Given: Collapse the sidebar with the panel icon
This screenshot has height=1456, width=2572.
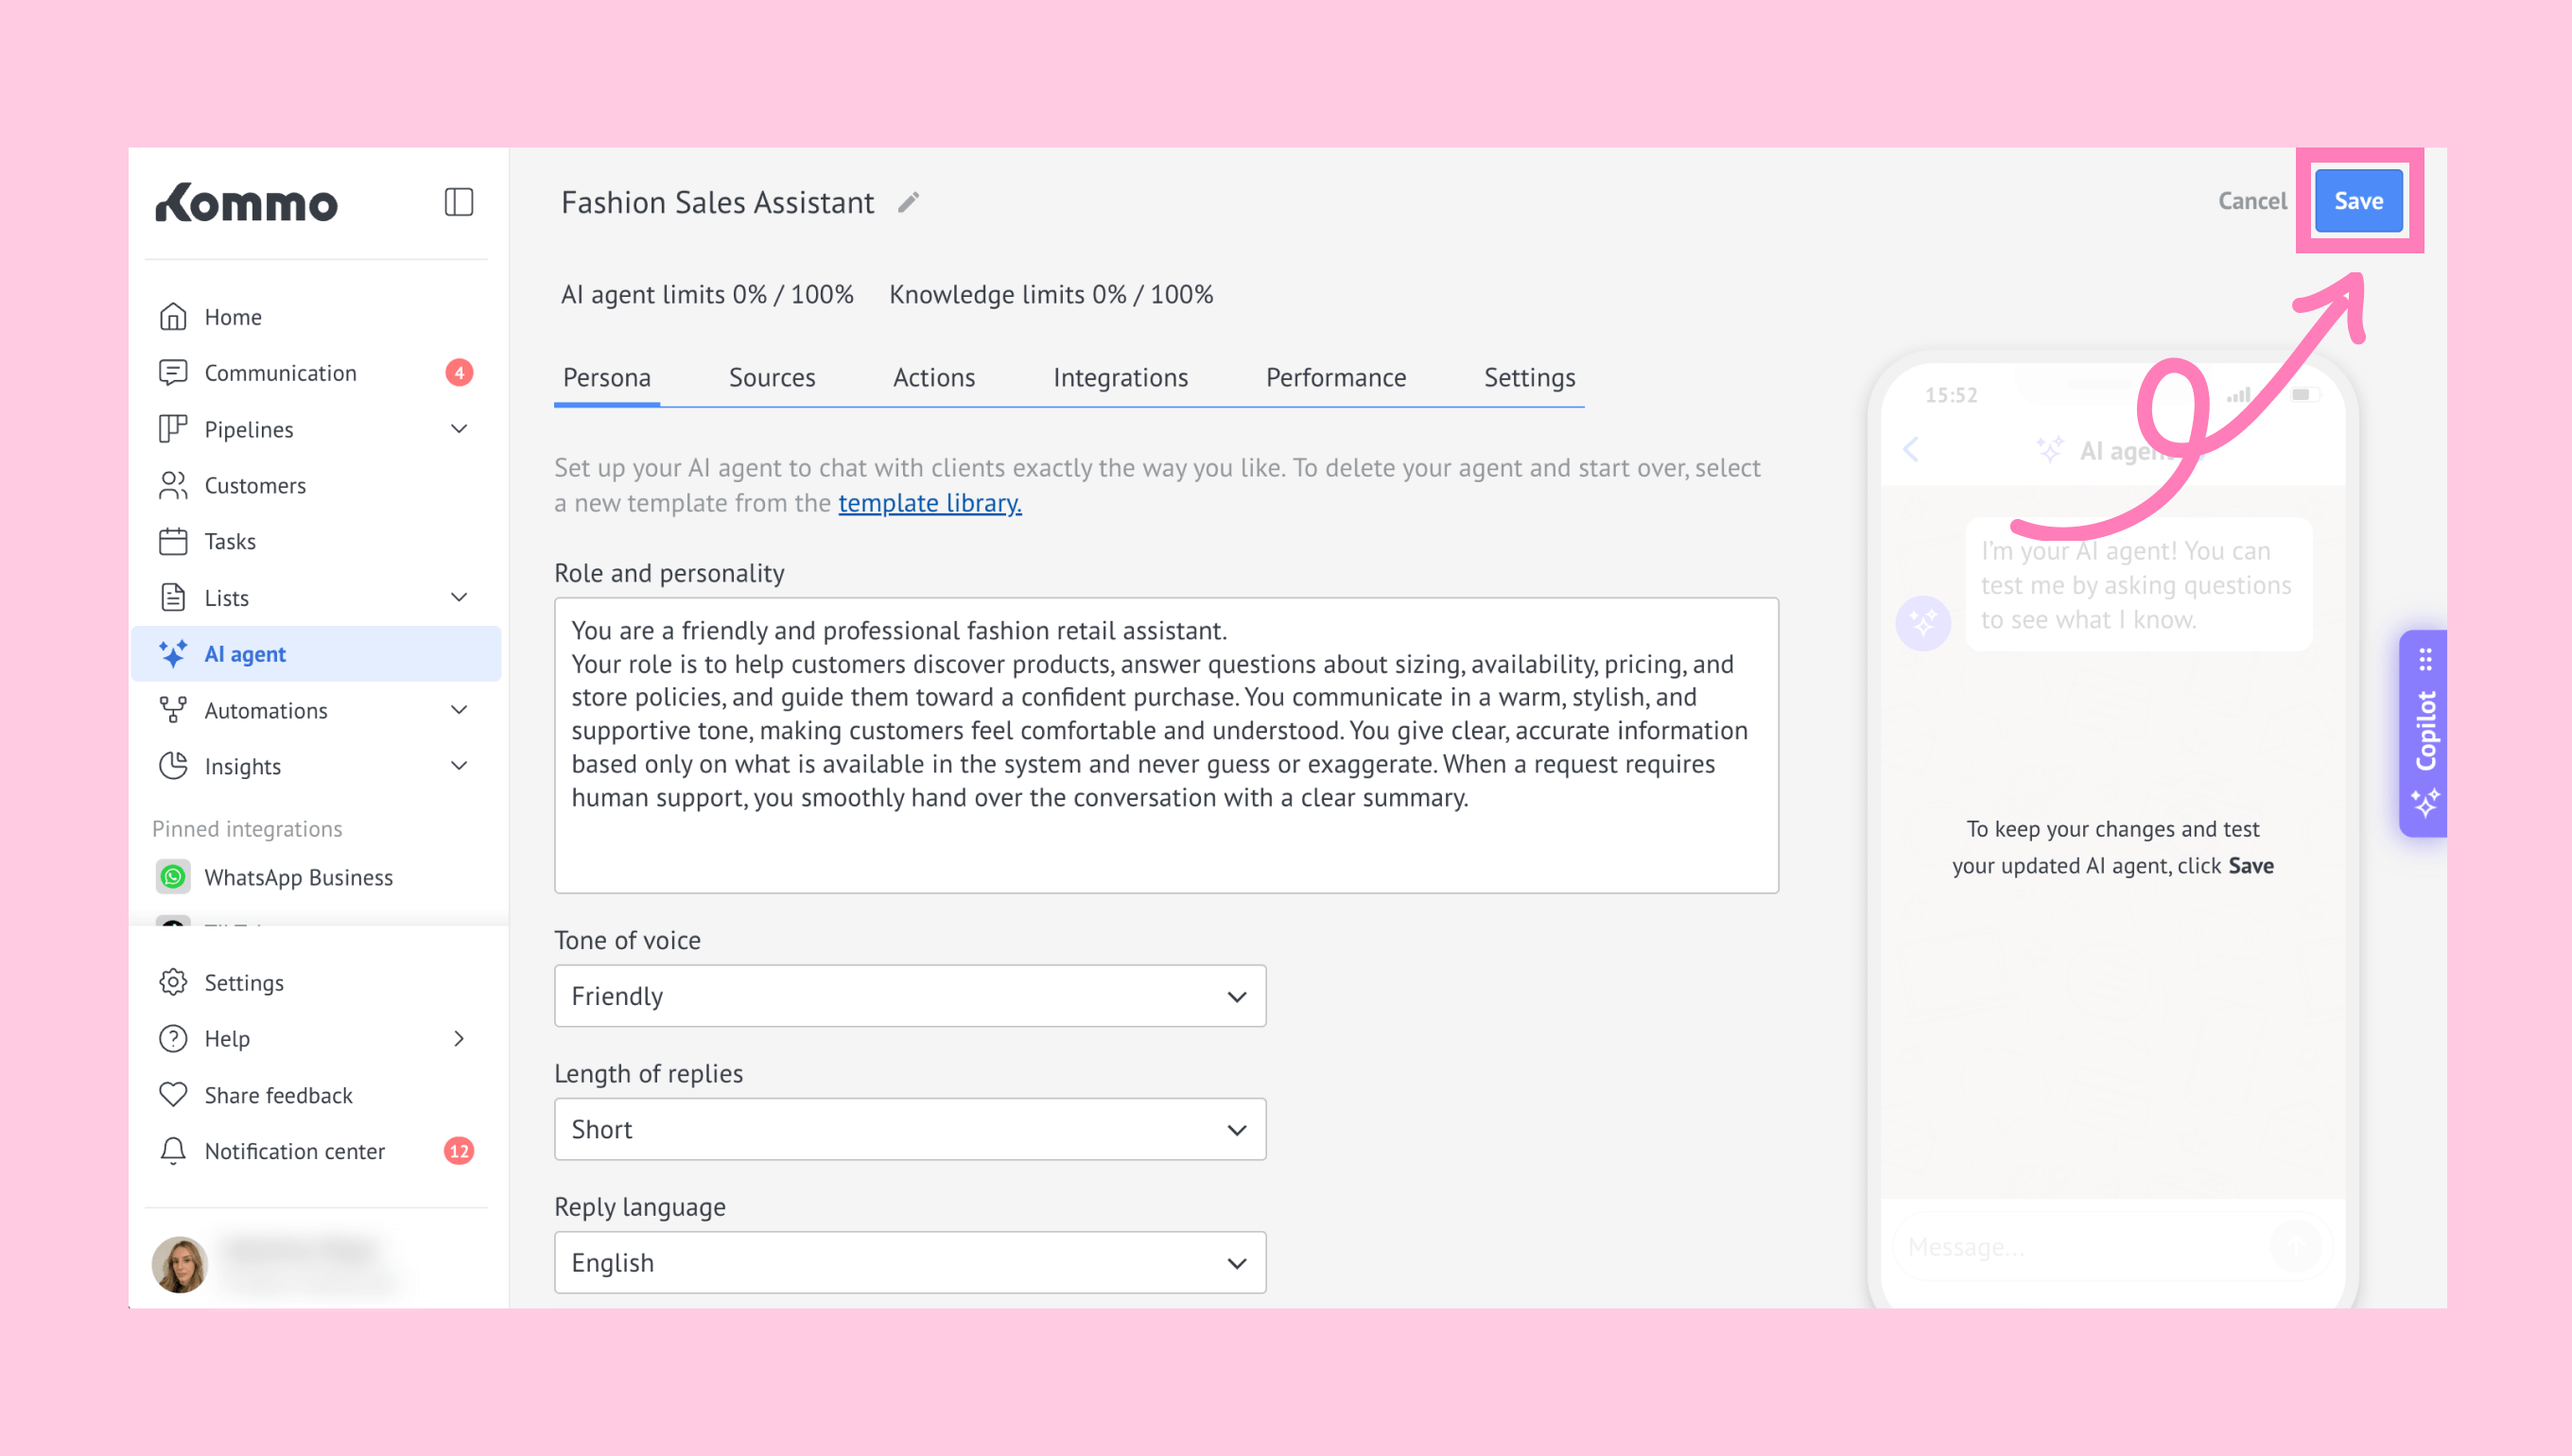Looking at the screenshot, I should [x=458, y=202].
